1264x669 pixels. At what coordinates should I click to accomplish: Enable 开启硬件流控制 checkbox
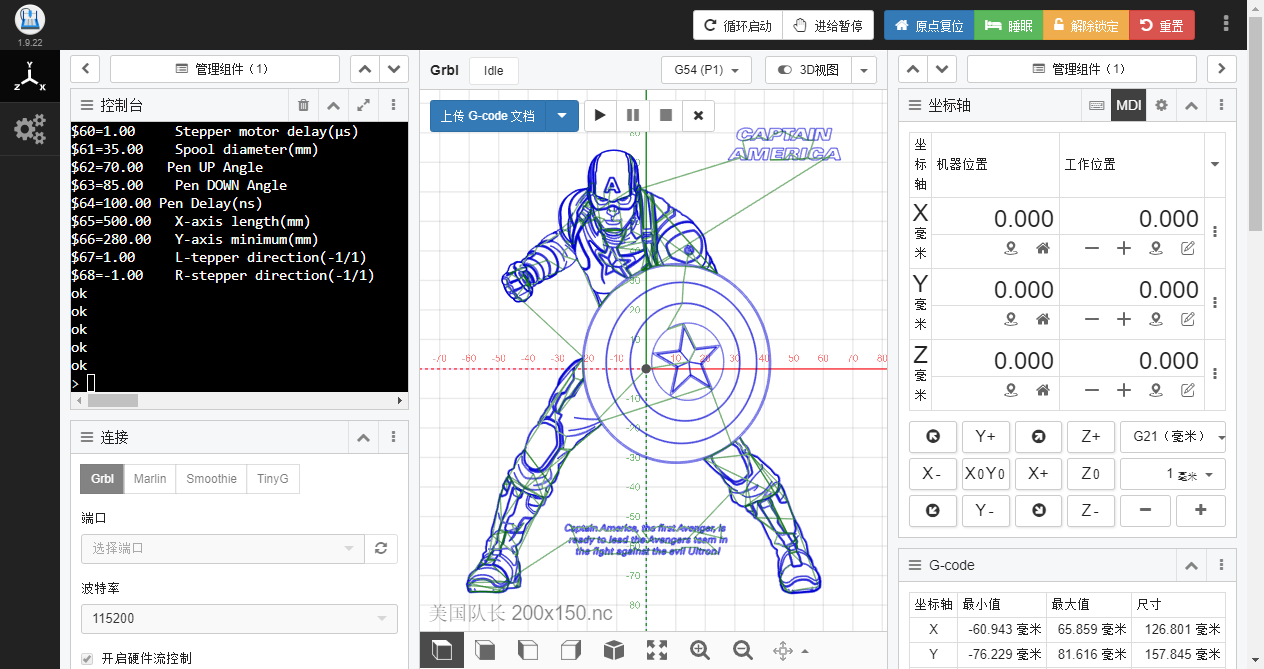[85, 657]
